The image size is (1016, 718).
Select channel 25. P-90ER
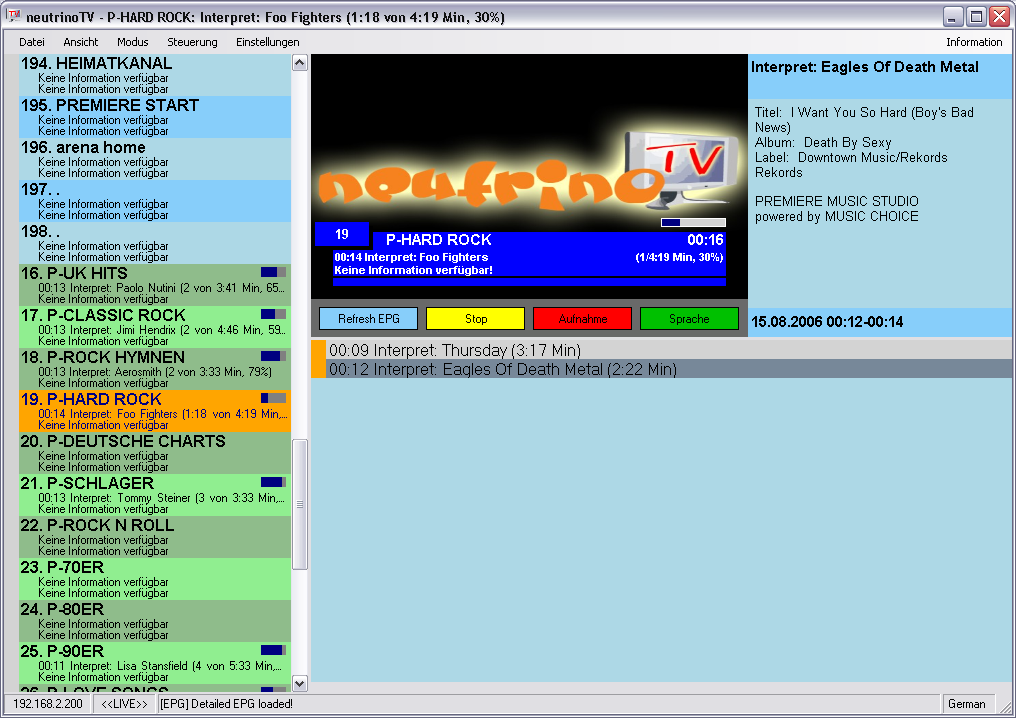(x=155, y=664)
